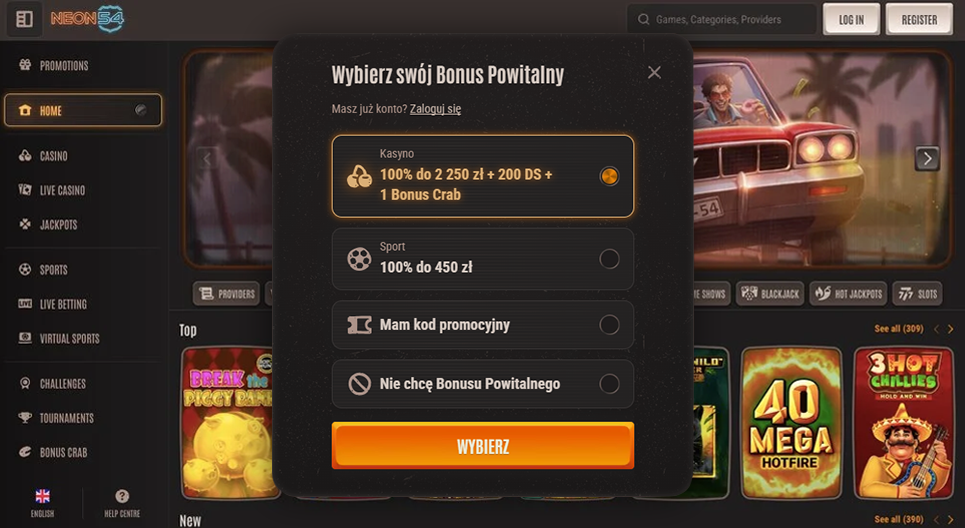Open the Help Centre question icon

tap(122, 495)
